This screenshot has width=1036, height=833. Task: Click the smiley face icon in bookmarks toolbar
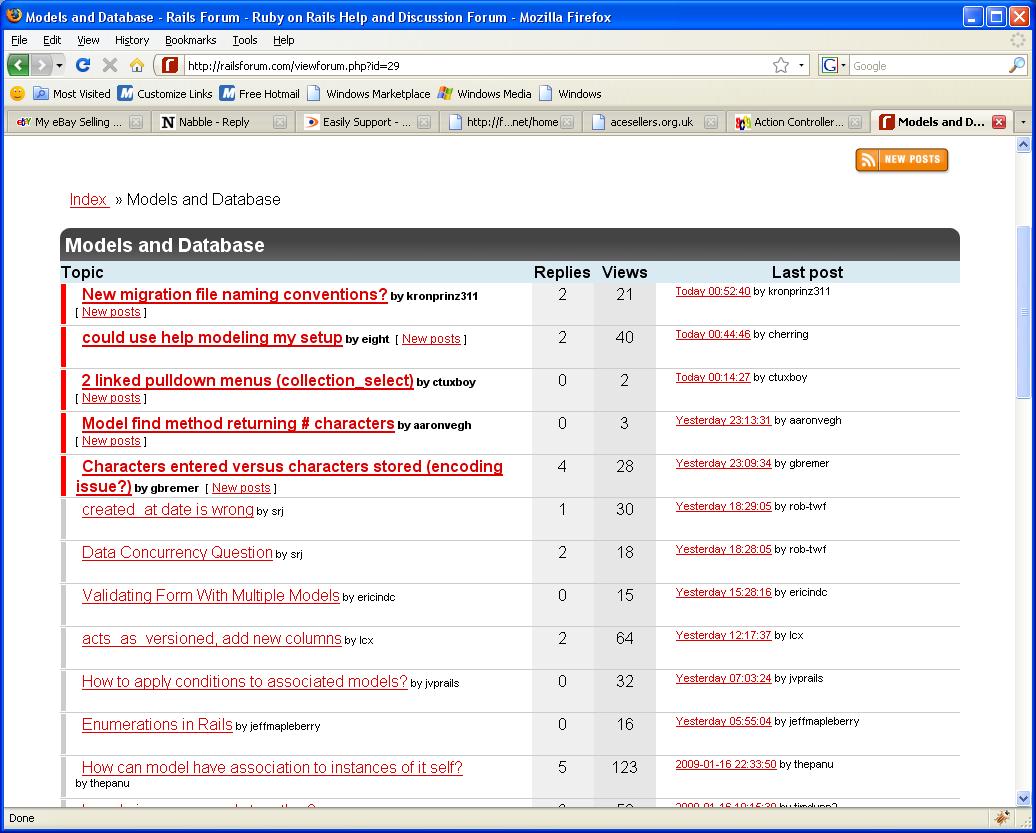click(x=17, y=93)
